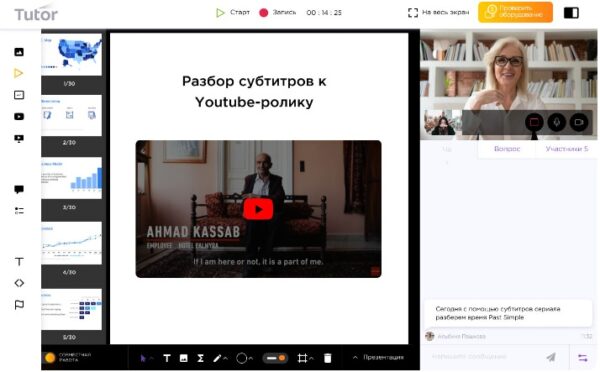Screen dimensions: 600x372
Task: Send chat message with paper plane icon
Action: tap(551, 357)
